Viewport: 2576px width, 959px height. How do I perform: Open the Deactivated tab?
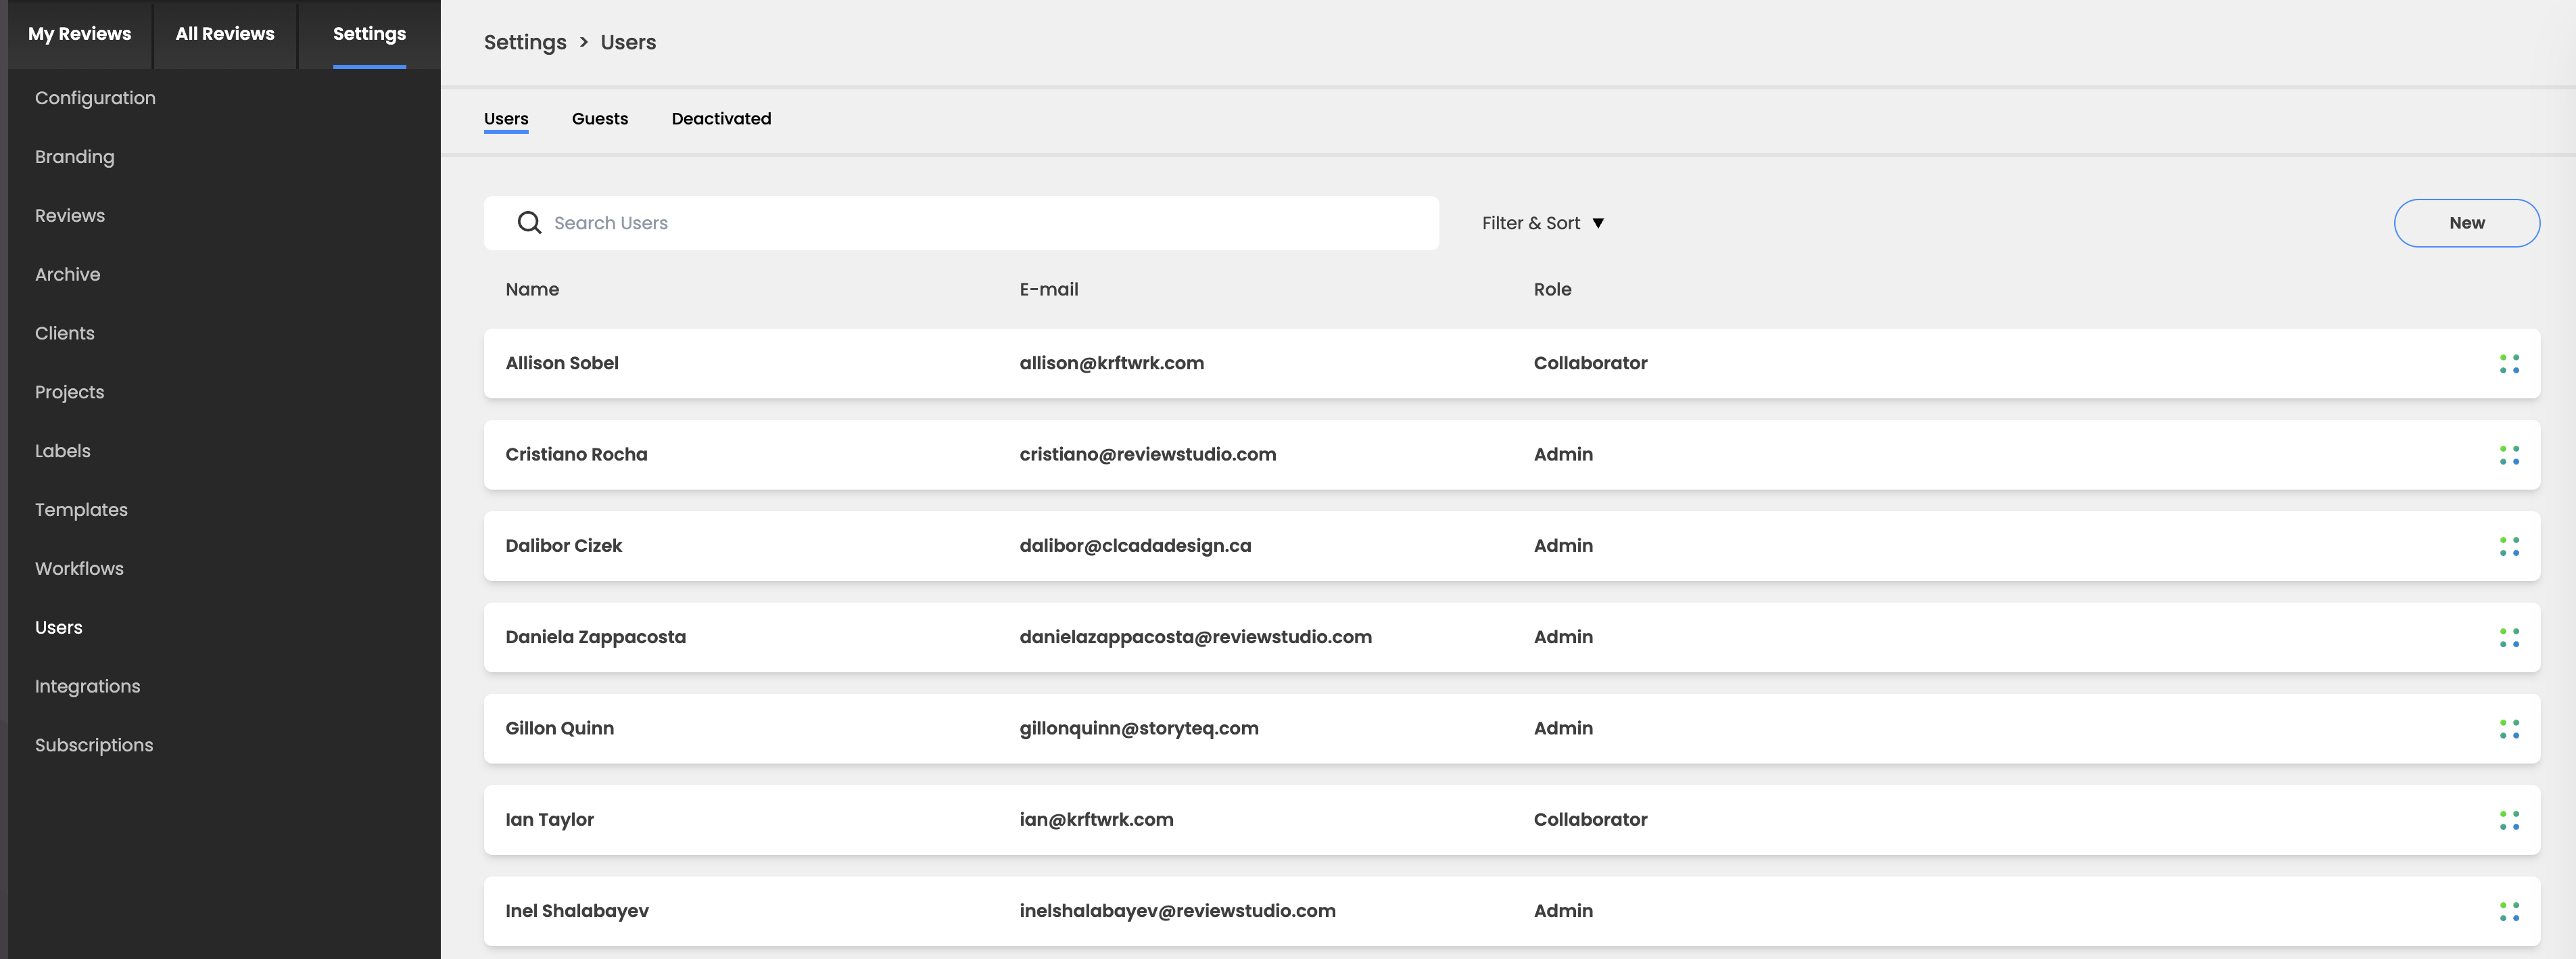point(721,119)
